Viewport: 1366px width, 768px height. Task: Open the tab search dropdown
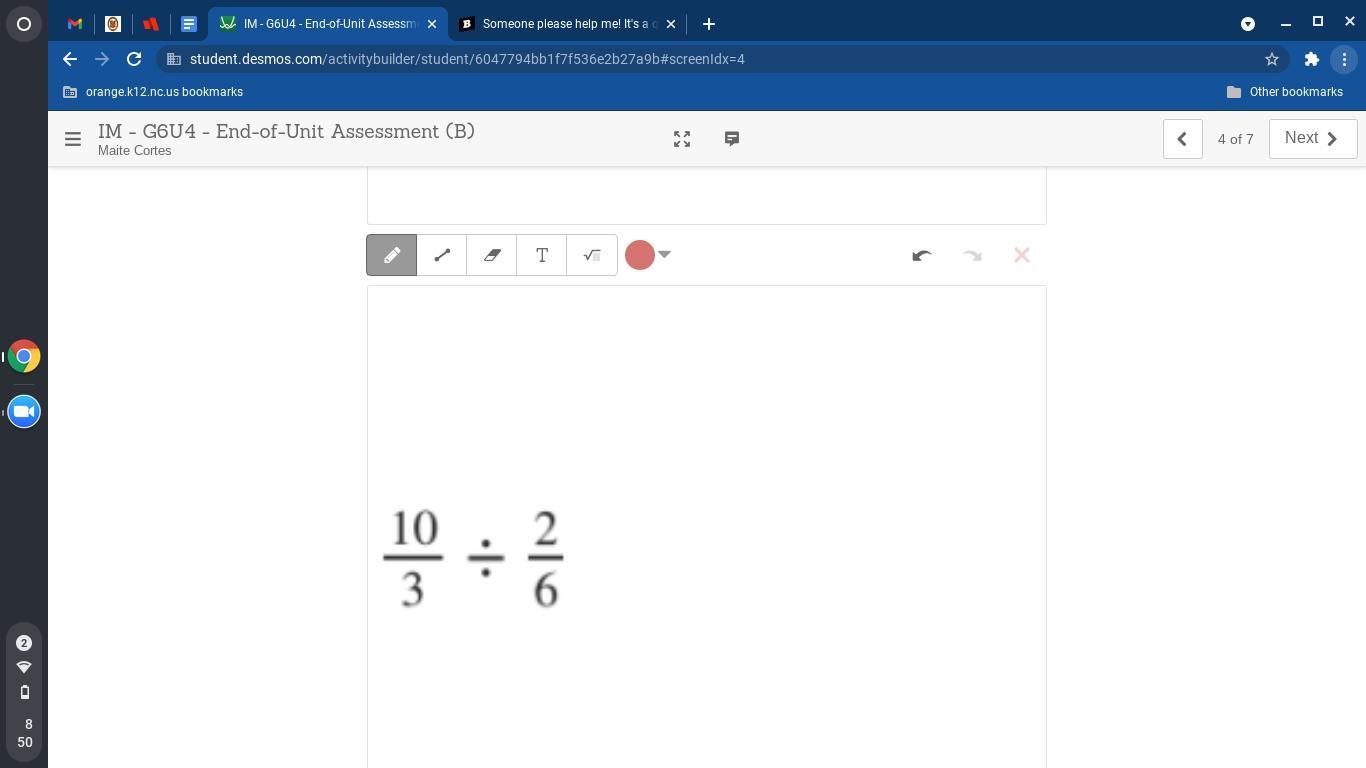[x=1248, y=24]
